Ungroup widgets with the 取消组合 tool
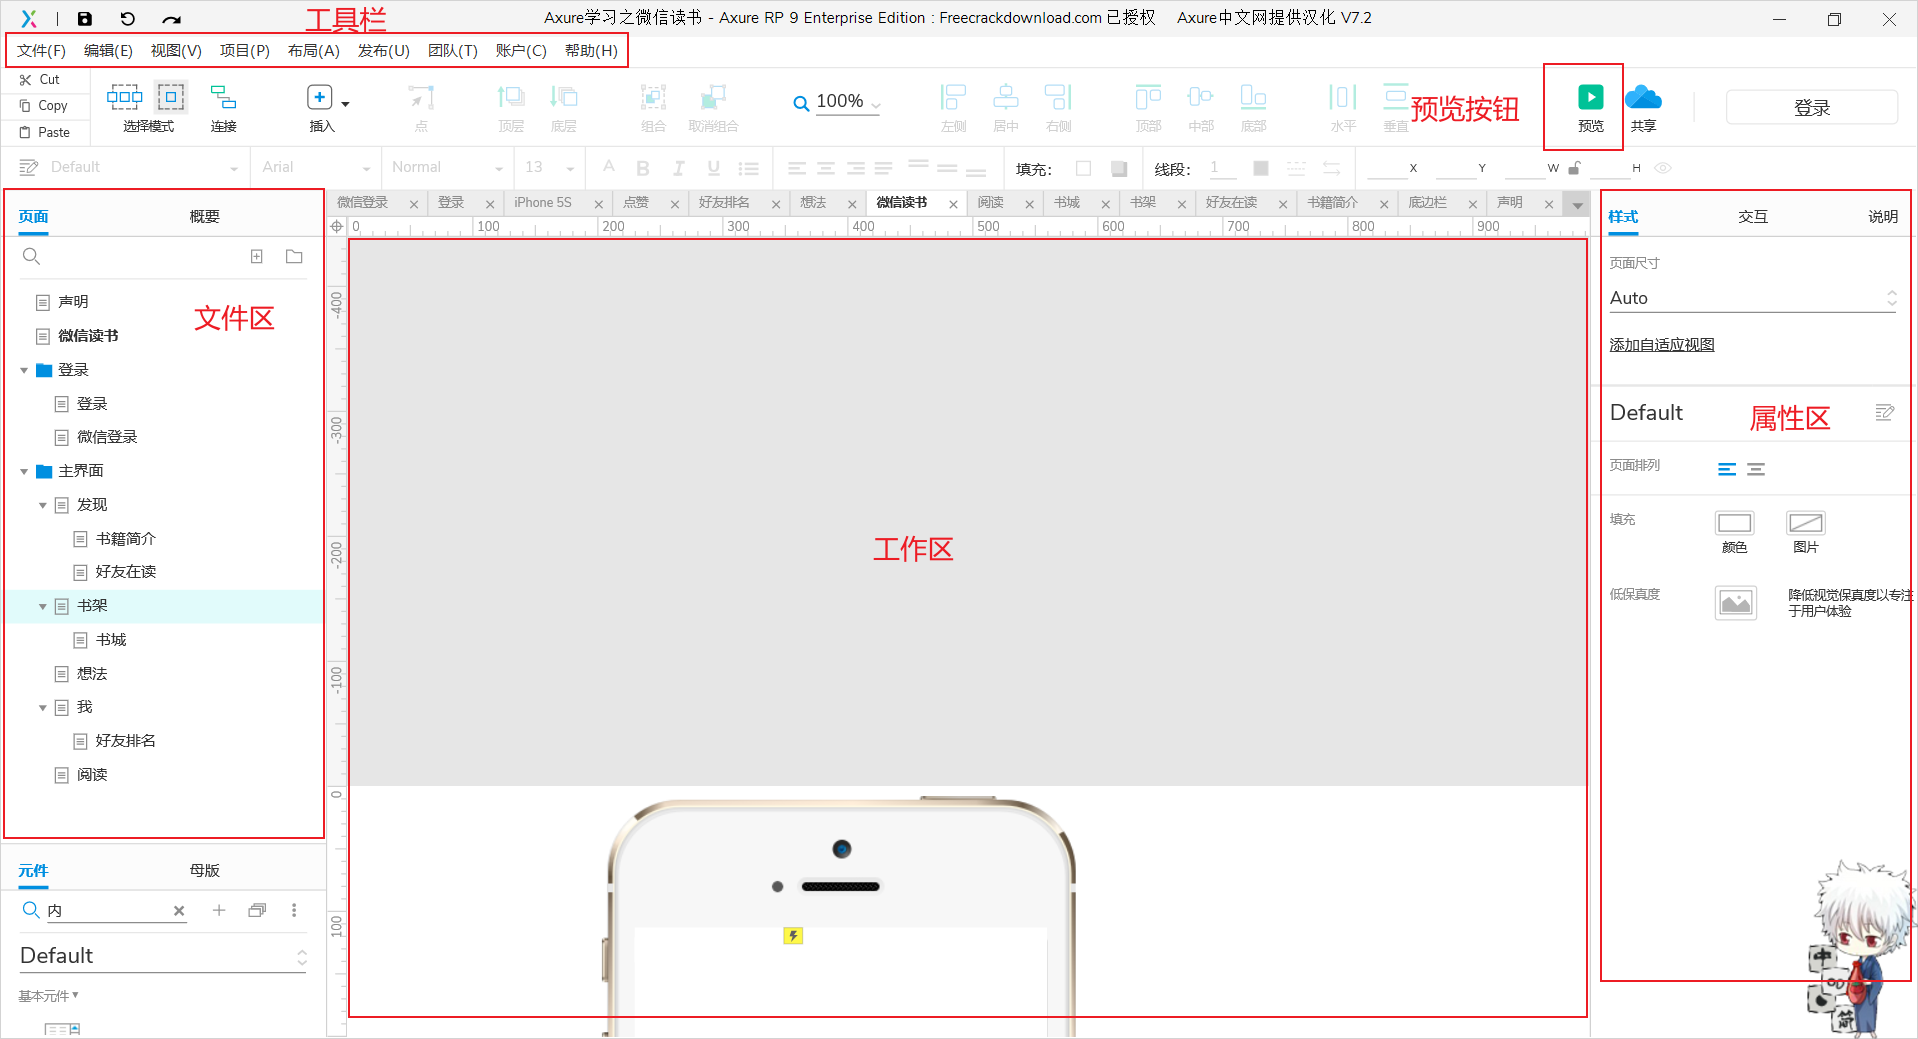Viewport: 1918px width, 1039px height. 713,108
